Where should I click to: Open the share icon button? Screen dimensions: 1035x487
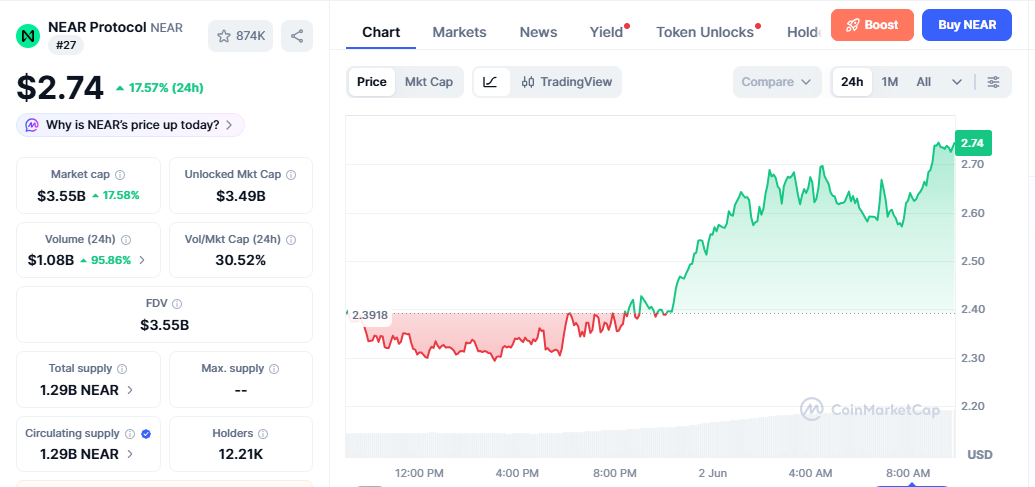coord(297,36)
